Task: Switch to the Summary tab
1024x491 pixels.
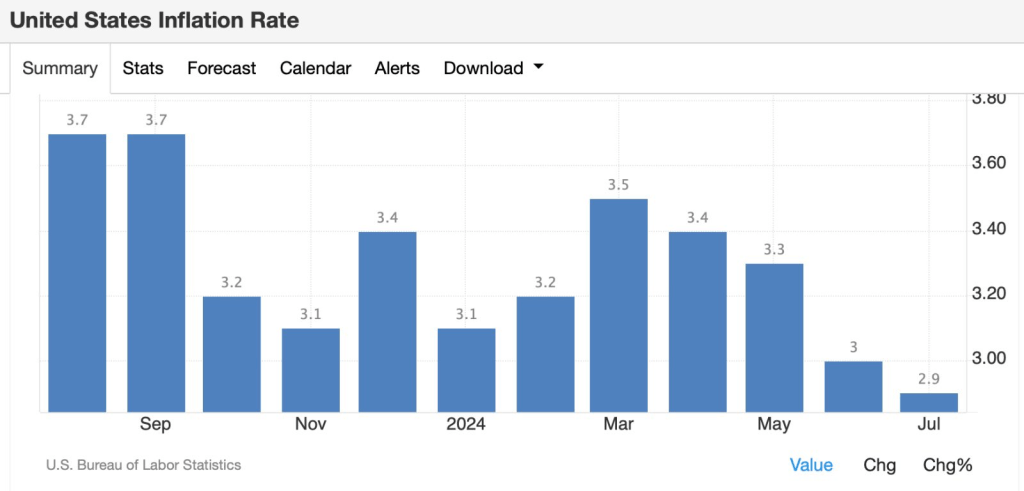Action: tap(60, 68)
